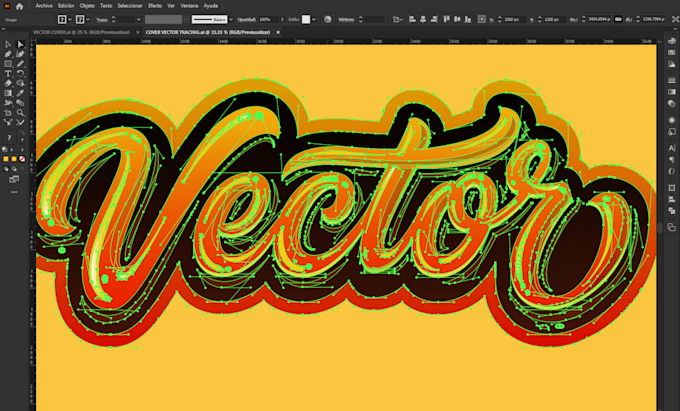
Task: Align vertical centers of objects
Action: click(x=457, y=20)
